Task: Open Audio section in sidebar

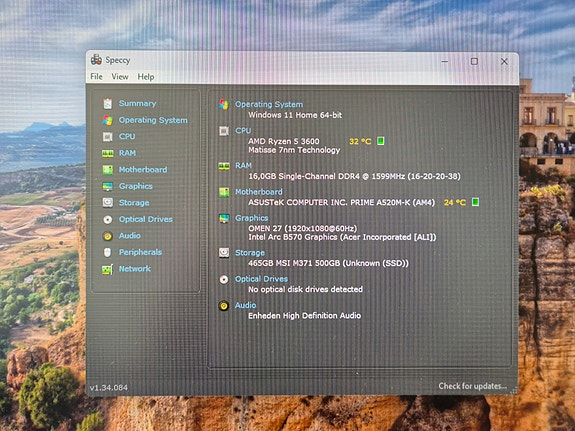Action: 129,235
